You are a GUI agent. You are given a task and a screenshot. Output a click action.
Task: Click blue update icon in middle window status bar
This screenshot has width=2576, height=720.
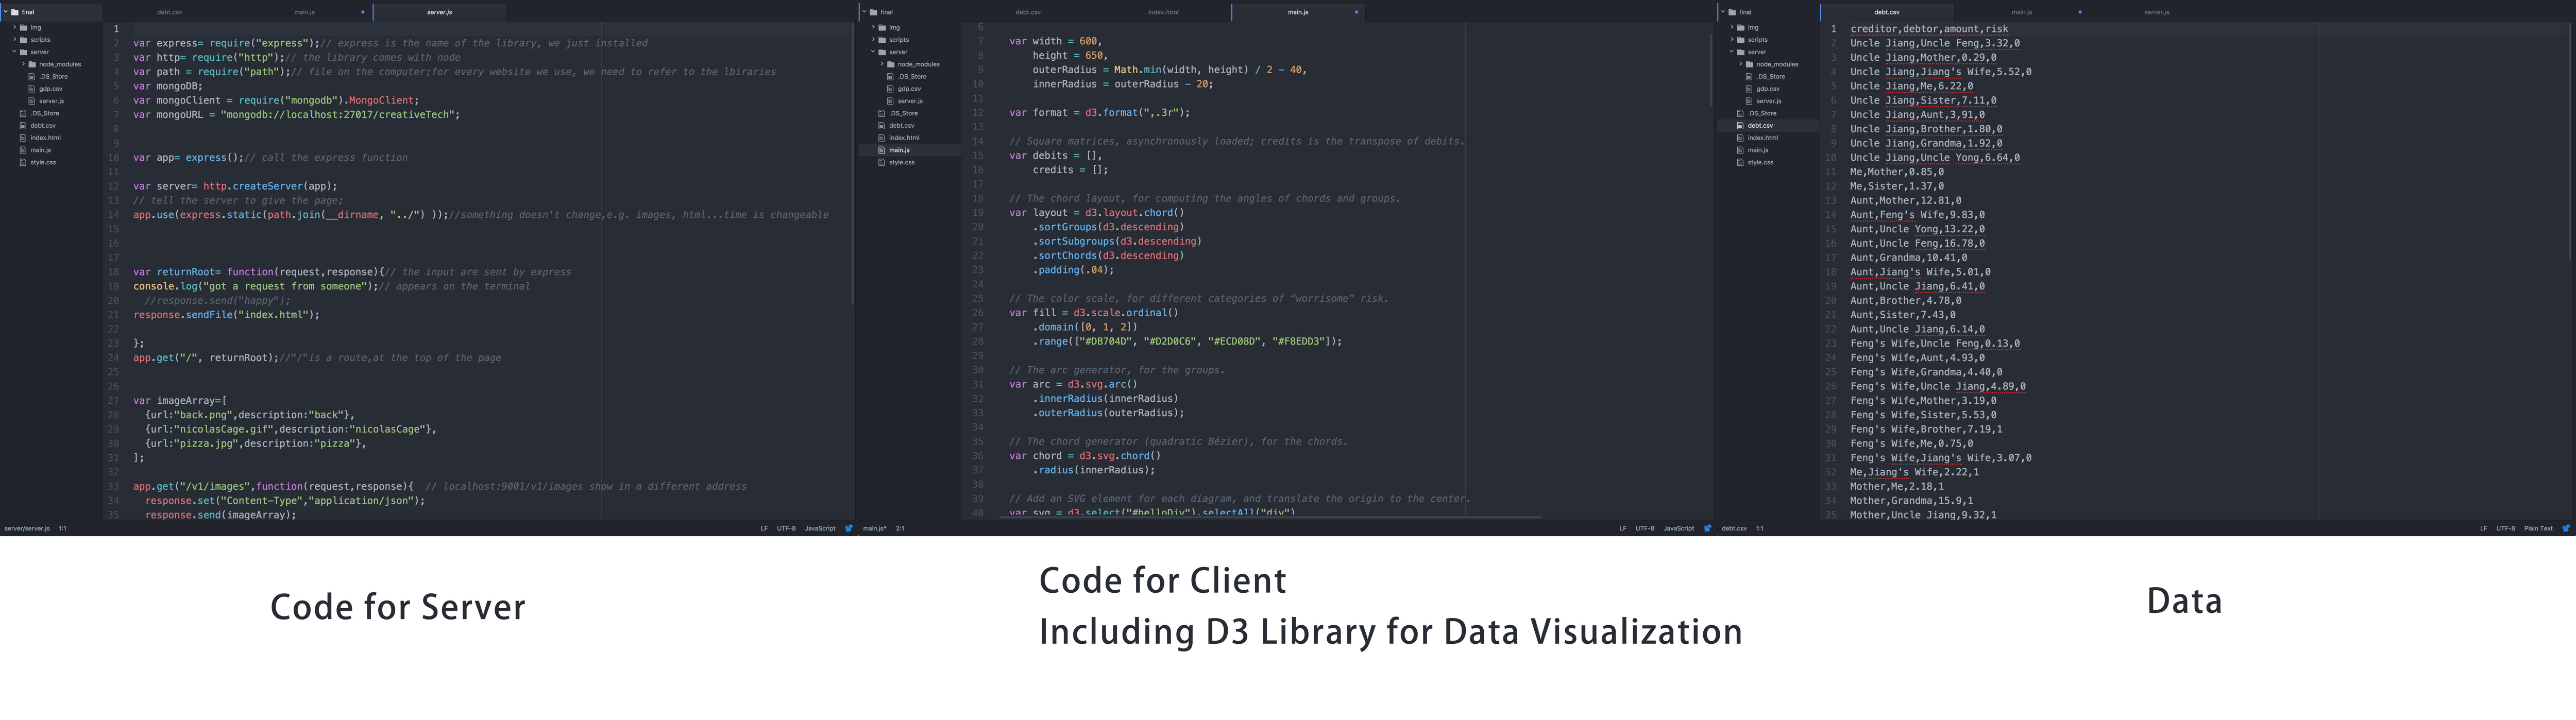(1707, 528)
